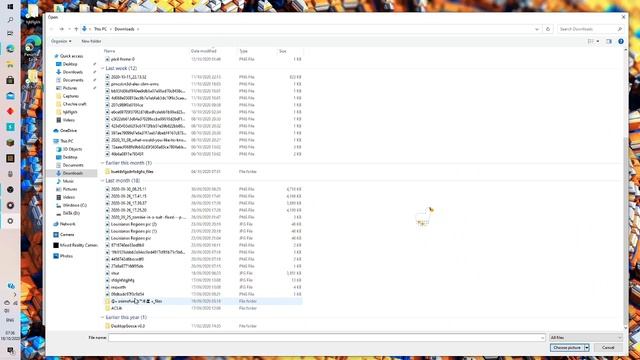Go forward with the Forward arrow

[x=61, y=29]
